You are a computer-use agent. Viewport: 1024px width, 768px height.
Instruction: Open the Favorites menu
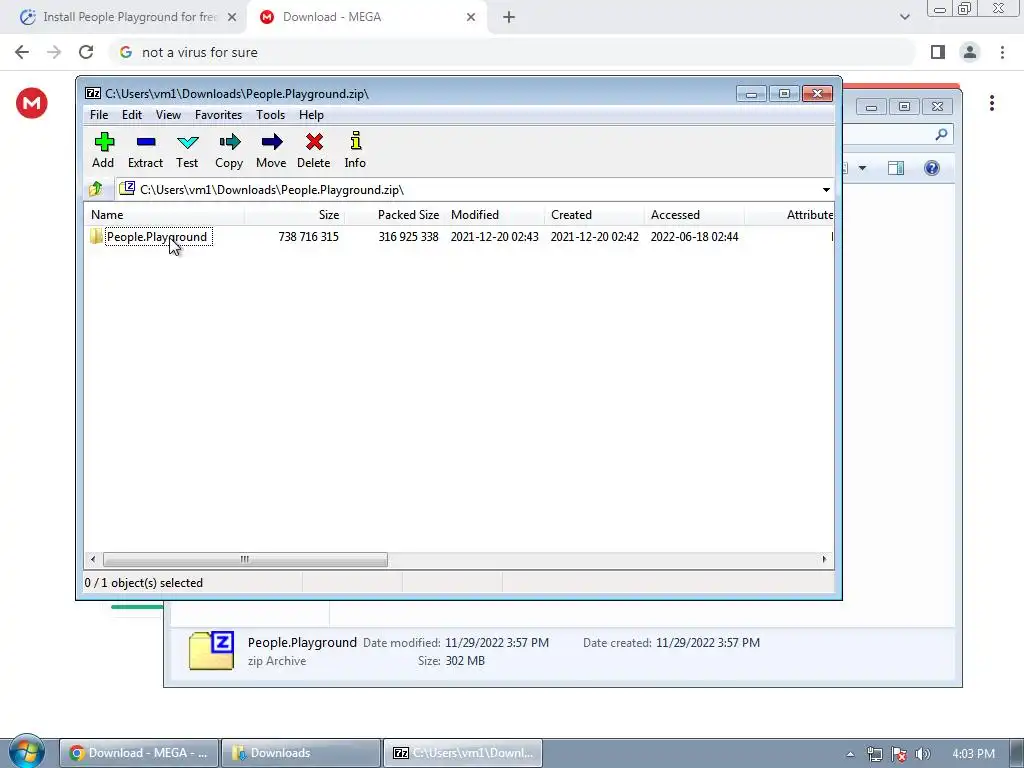pos(218,115)
